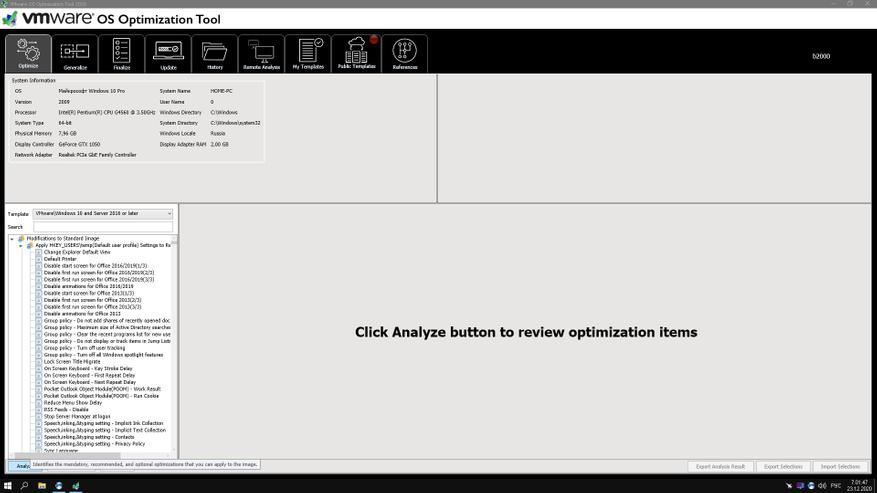Toggle checkbox for Change Explorer Default View
This screenshot has width=877, height=493.
[x=39, y=252]
